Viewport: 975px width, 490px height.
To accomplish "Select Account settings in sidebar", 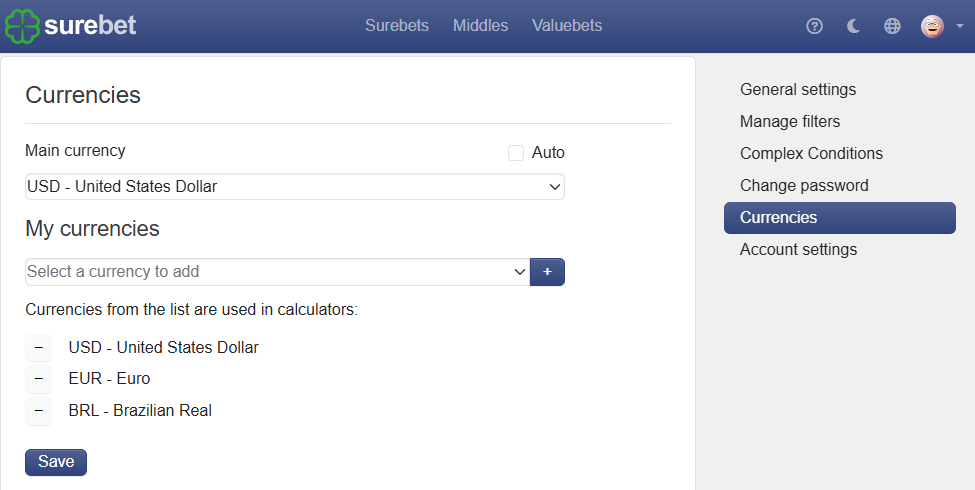I will [x=798, y=249].
